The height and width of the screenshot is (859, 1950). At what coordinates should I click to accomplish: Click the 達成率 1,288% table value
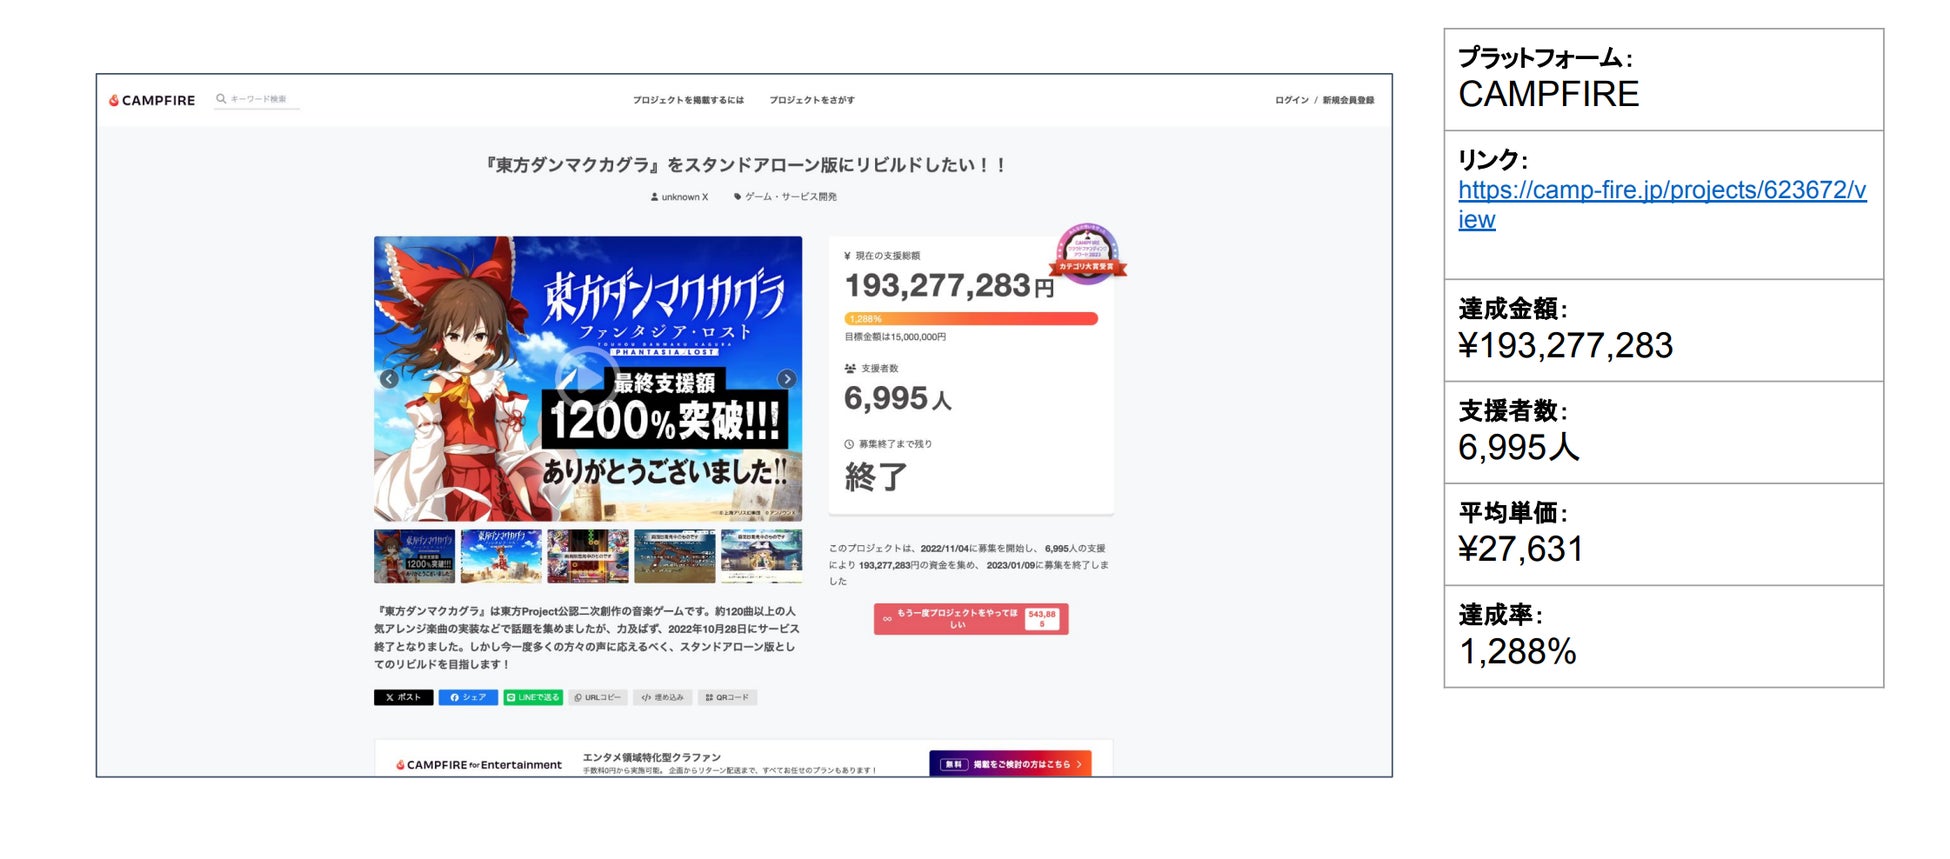(x=1518, y=652)
